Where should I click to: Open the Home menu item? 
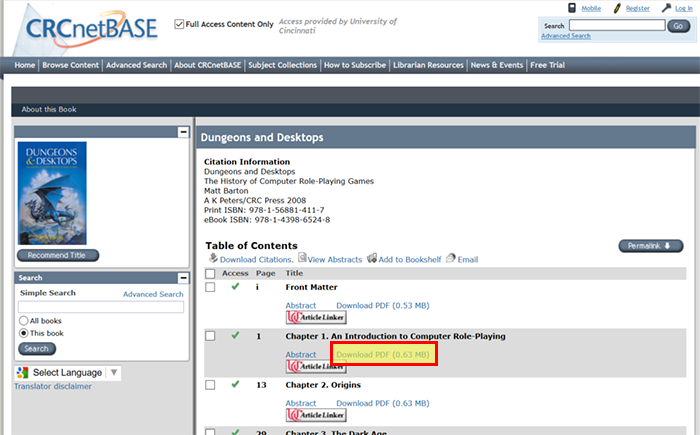25,65
